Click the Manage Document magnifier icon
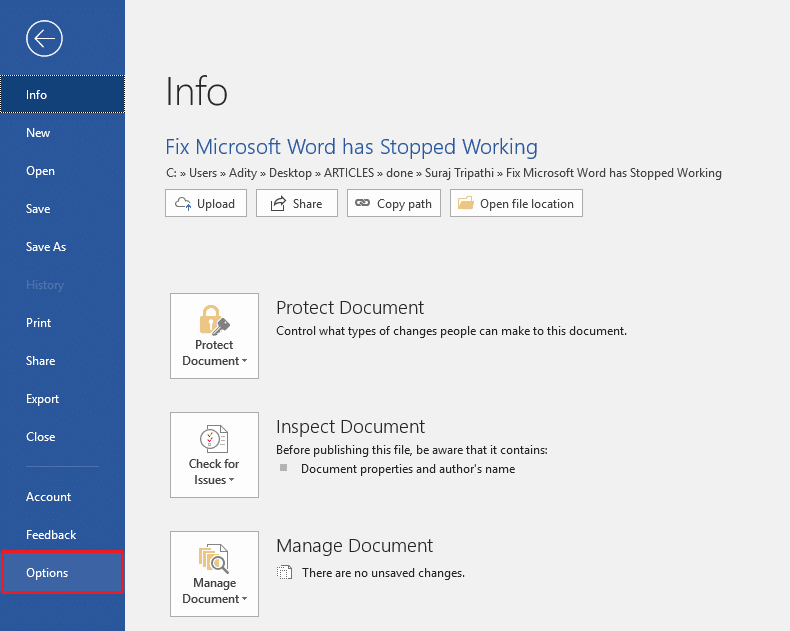Screen dimensions: 790x631 coord(214,557)
